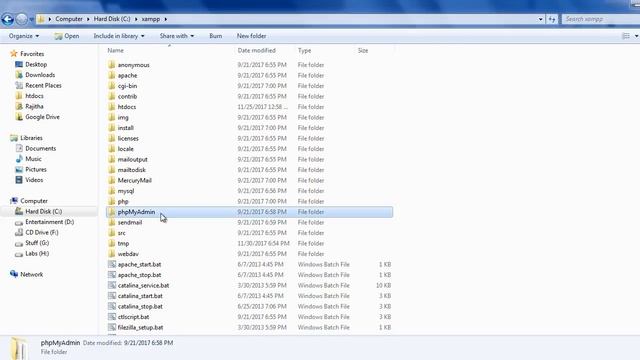Select the apache_stop.bat file icon
640x360 pixels.
pos(112,275)
